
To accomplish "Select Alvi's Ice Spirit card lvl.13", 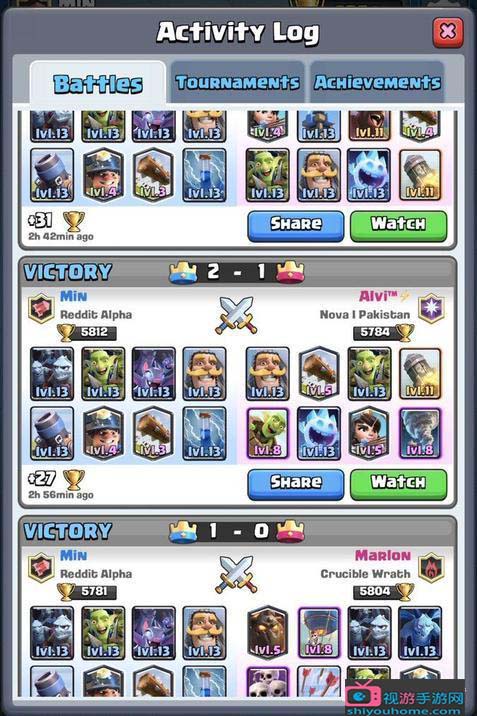I will click(x=319, y=433).
